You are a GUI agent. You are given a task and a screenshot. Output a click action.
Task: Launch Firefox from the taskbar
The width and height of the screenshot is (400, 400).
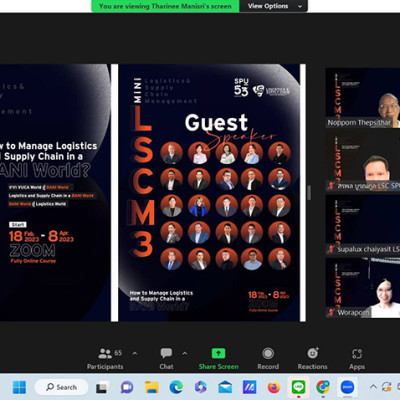point(274,387)
